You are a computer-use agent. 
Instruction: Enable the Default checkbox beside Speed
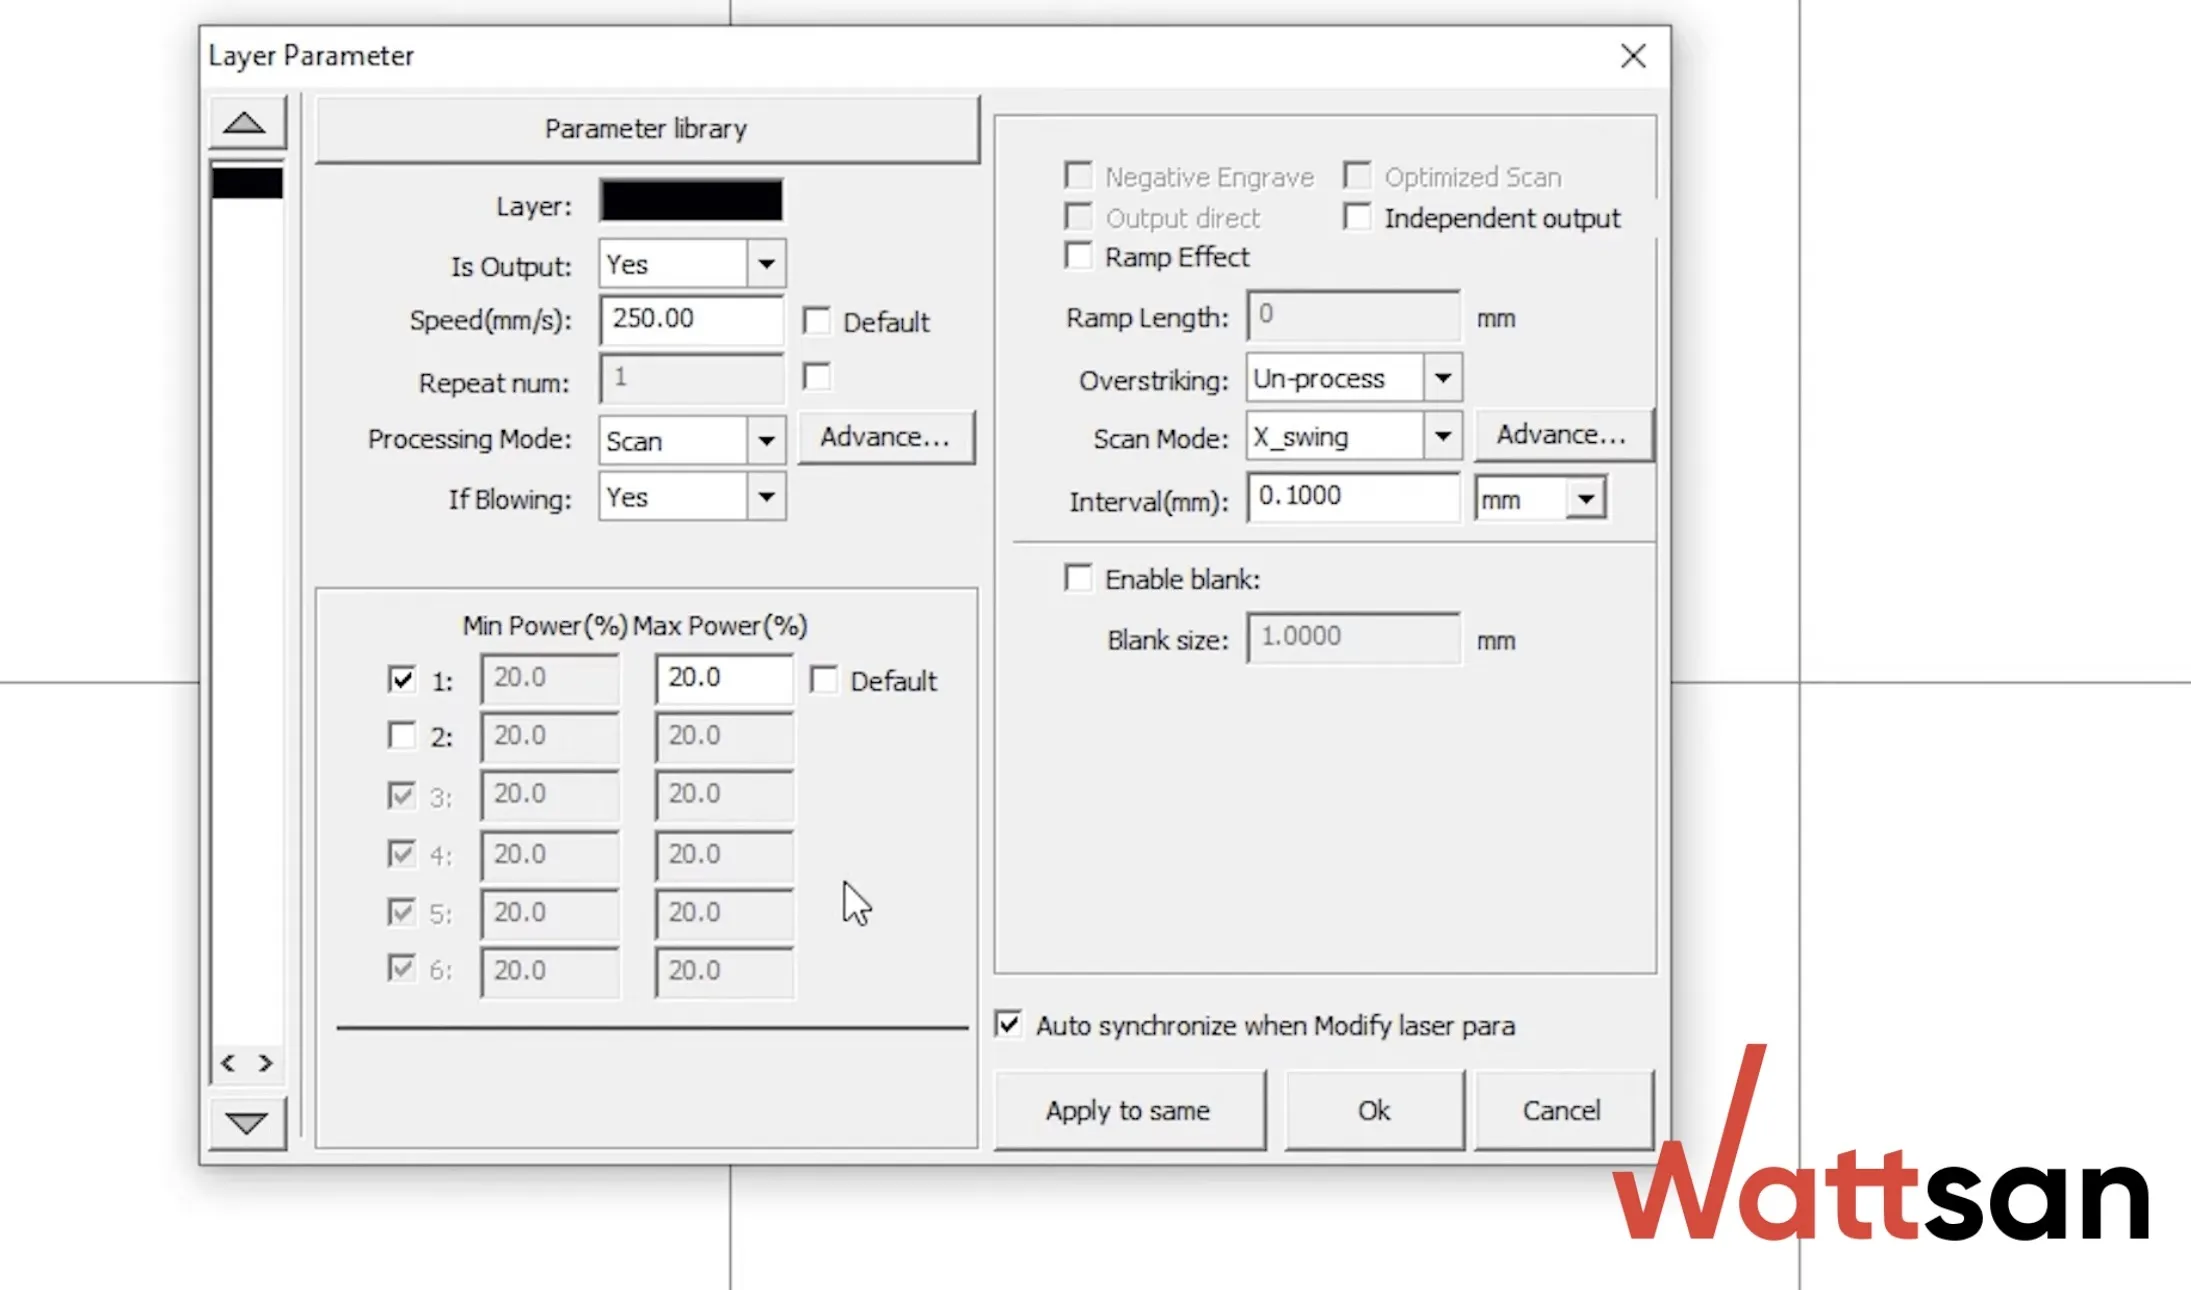(817, 321)
